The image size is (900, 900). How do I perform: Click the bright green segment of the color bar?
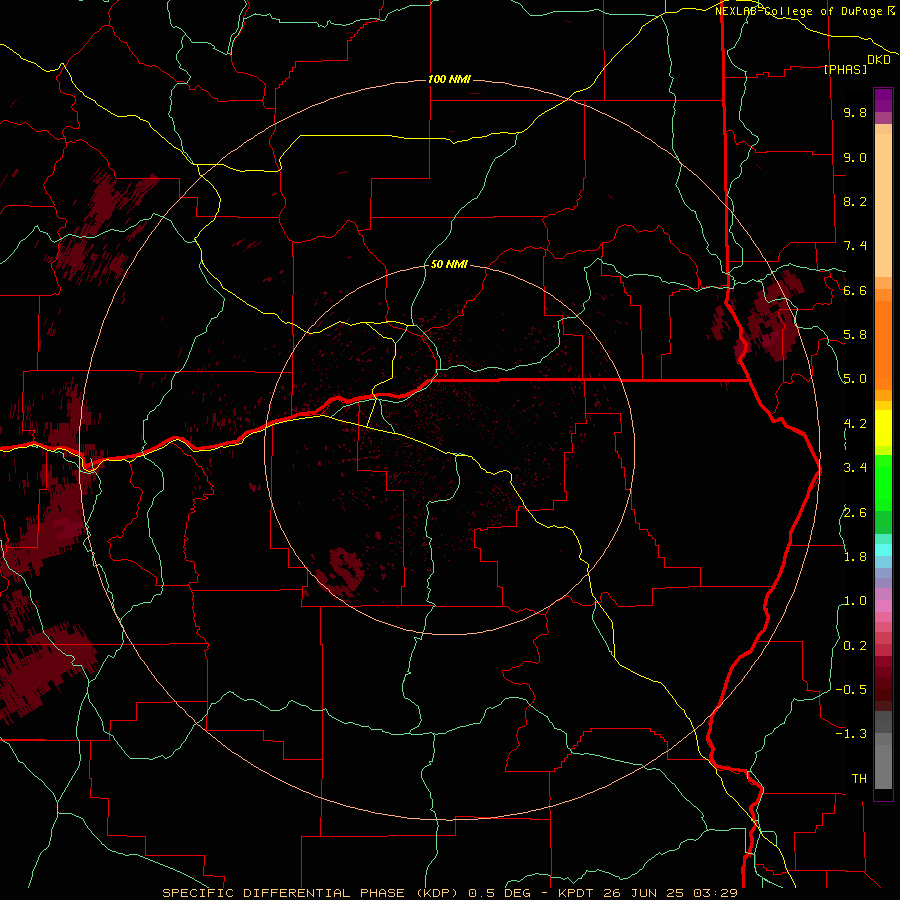point(883,482)
